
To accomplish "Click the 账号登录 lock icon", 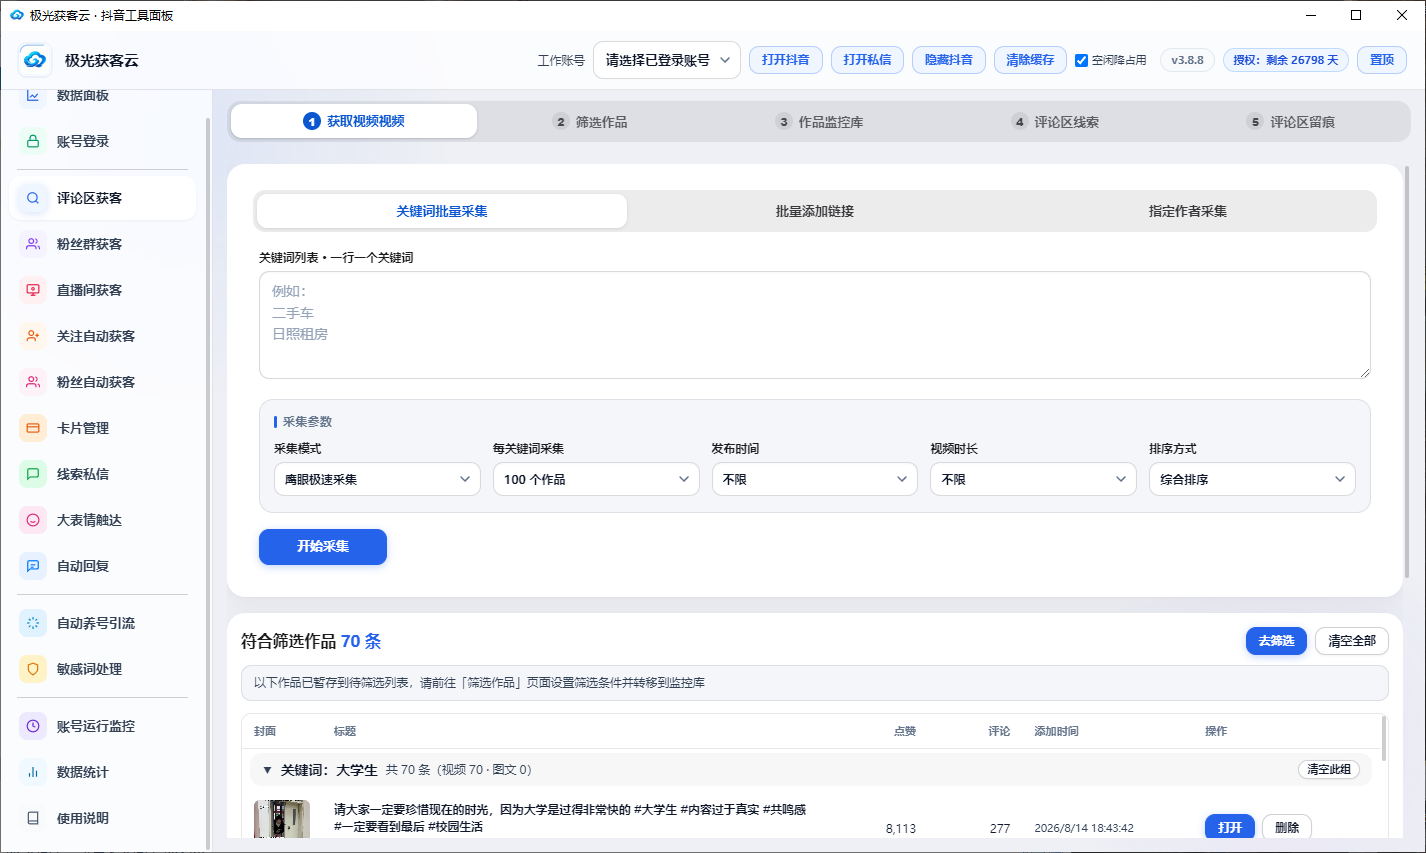I will tap(33, 141).
